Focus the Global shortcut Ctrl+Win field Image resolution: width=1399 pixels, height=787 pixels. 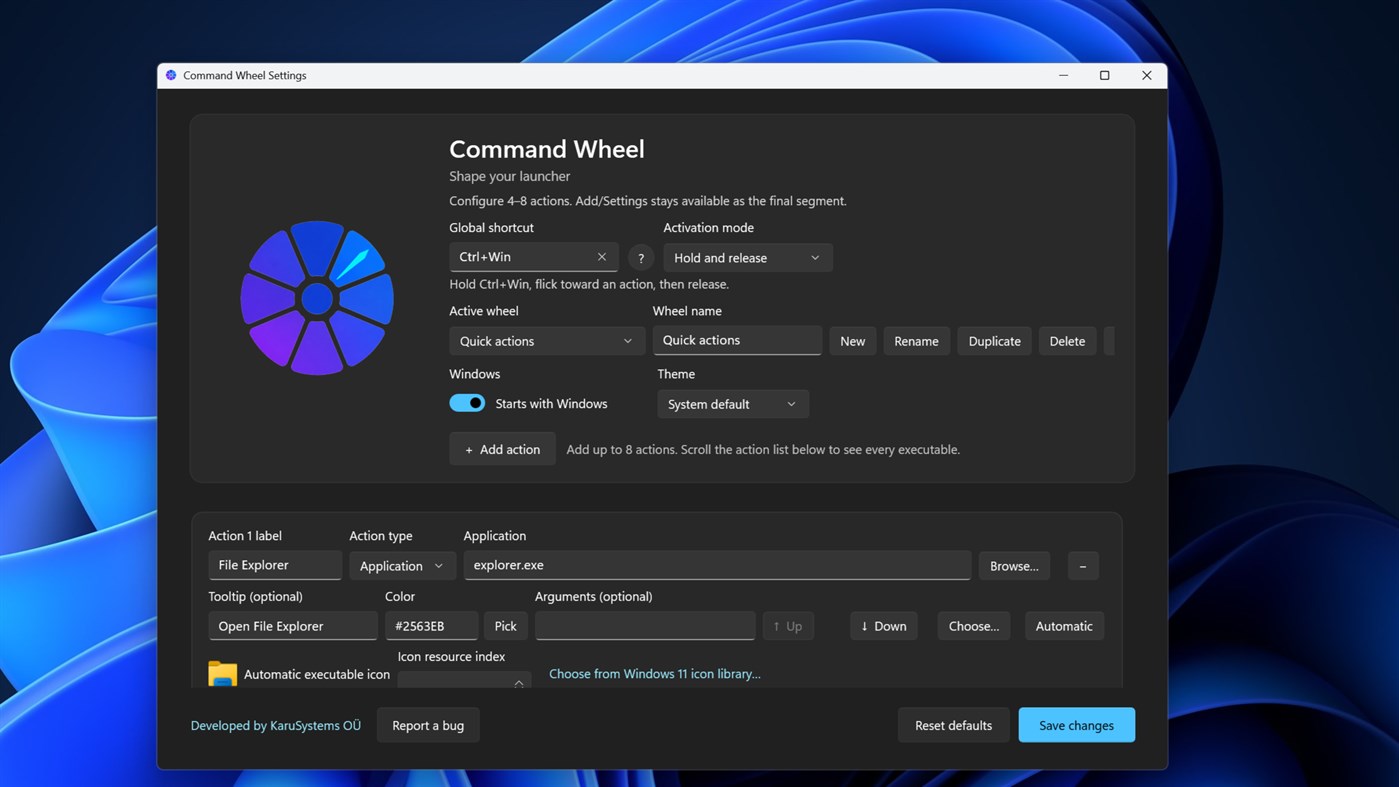click(x=533, y=257)
